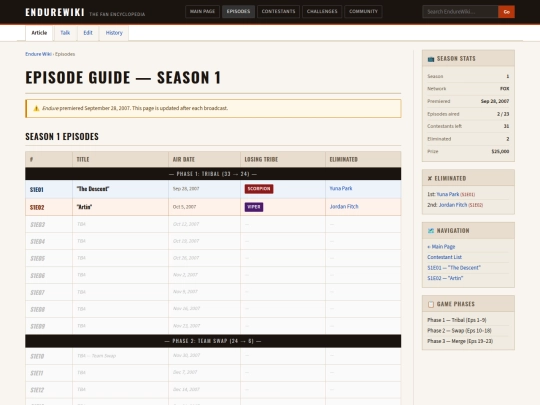Image resolution: width=540 pixels, height=405 pixels.
Task: Click the Episodes aired stat value
Action: (x=503, y=114)
